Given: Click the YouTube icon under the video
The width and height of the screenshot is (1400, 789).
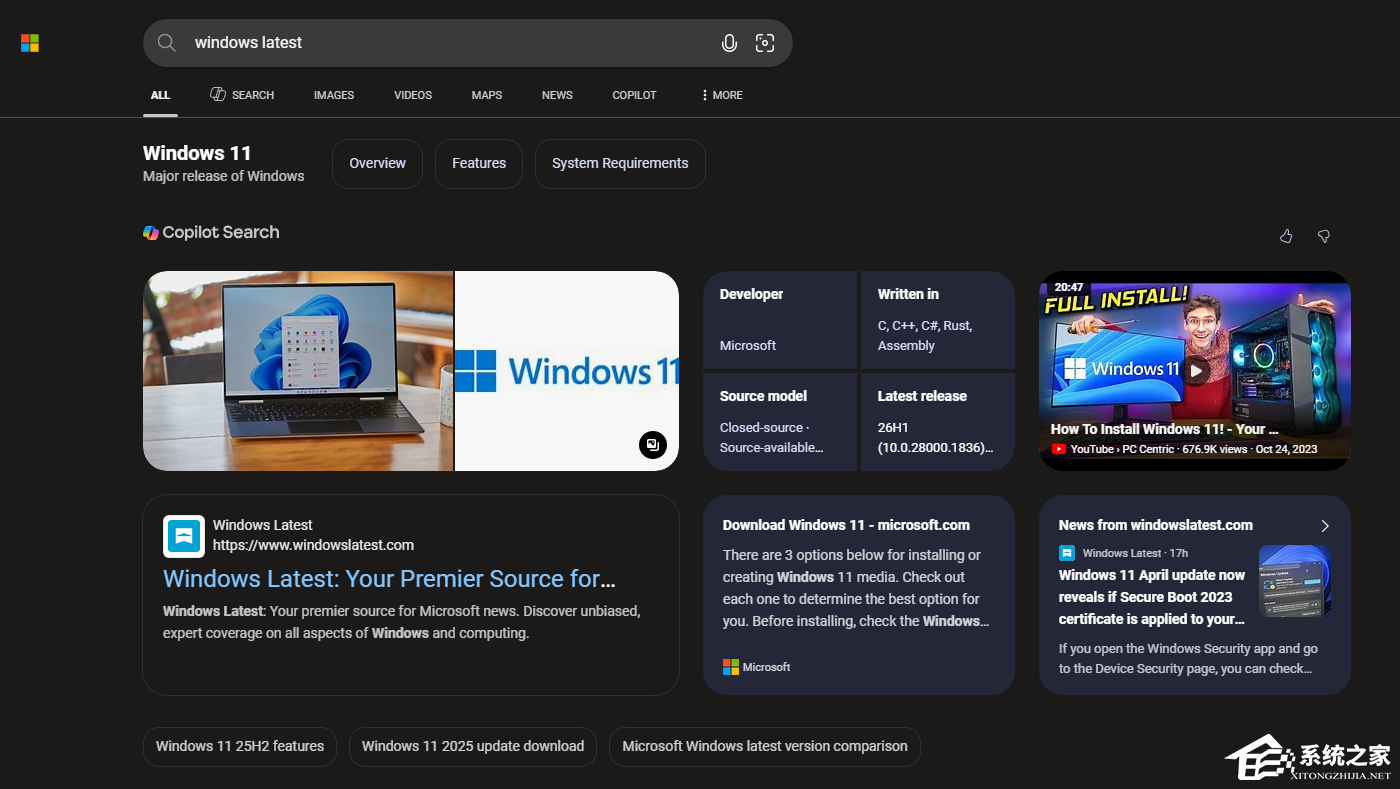Looking at the screenshot, I should (1059, 450).
